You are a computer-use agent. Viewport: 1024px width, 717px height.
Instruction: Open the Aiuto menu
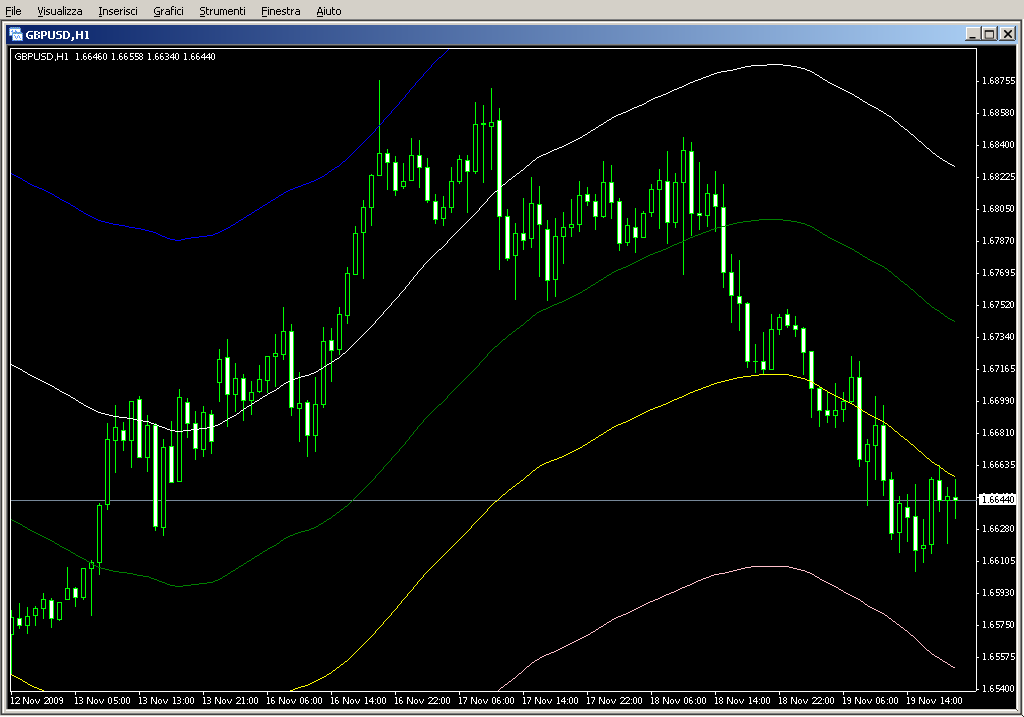pos(328,11)
